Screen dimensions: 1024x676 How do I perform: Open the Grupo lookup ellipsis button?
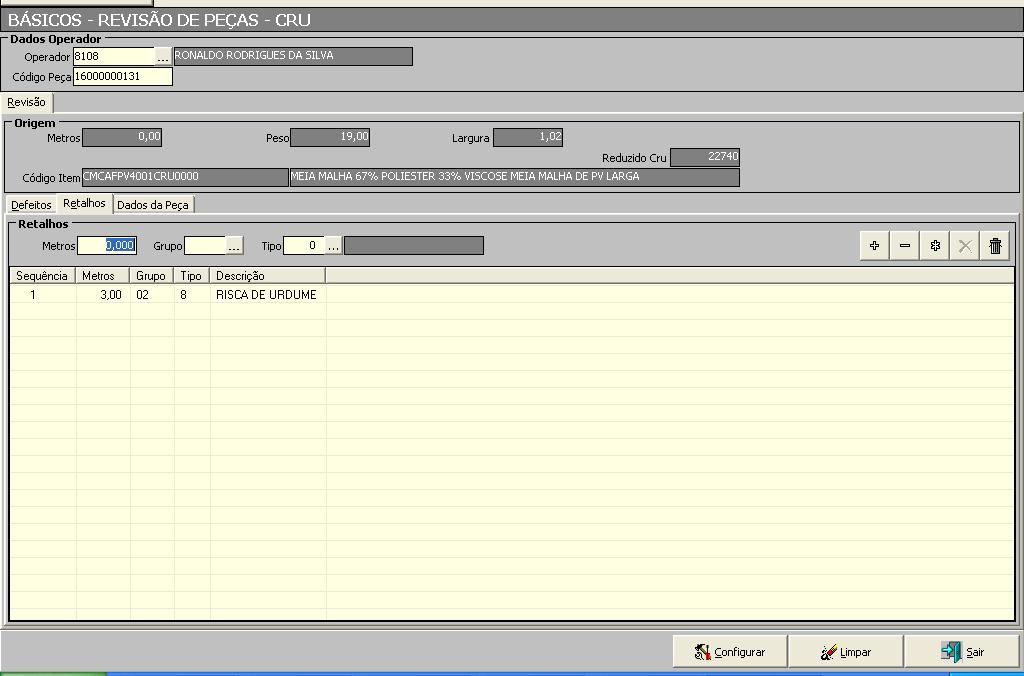tap(234, 246)
